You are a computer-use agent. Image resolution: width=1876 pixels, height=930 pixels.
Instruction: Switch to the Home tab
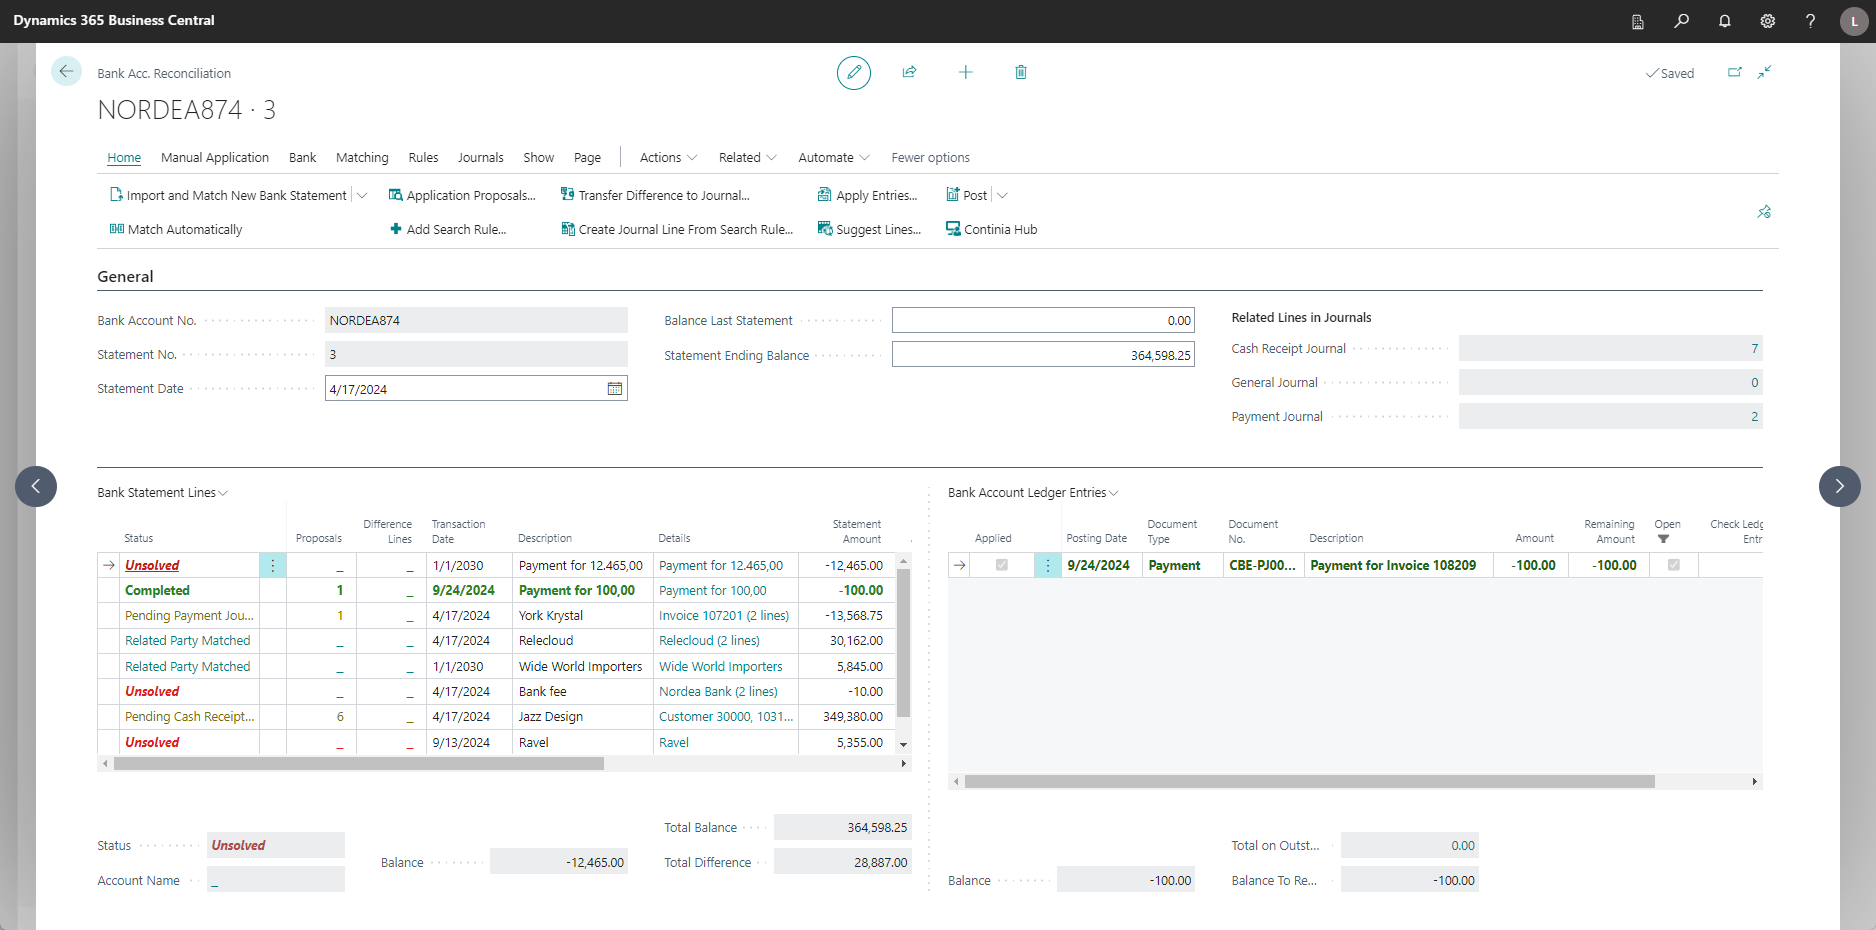(x=124, y=157)
